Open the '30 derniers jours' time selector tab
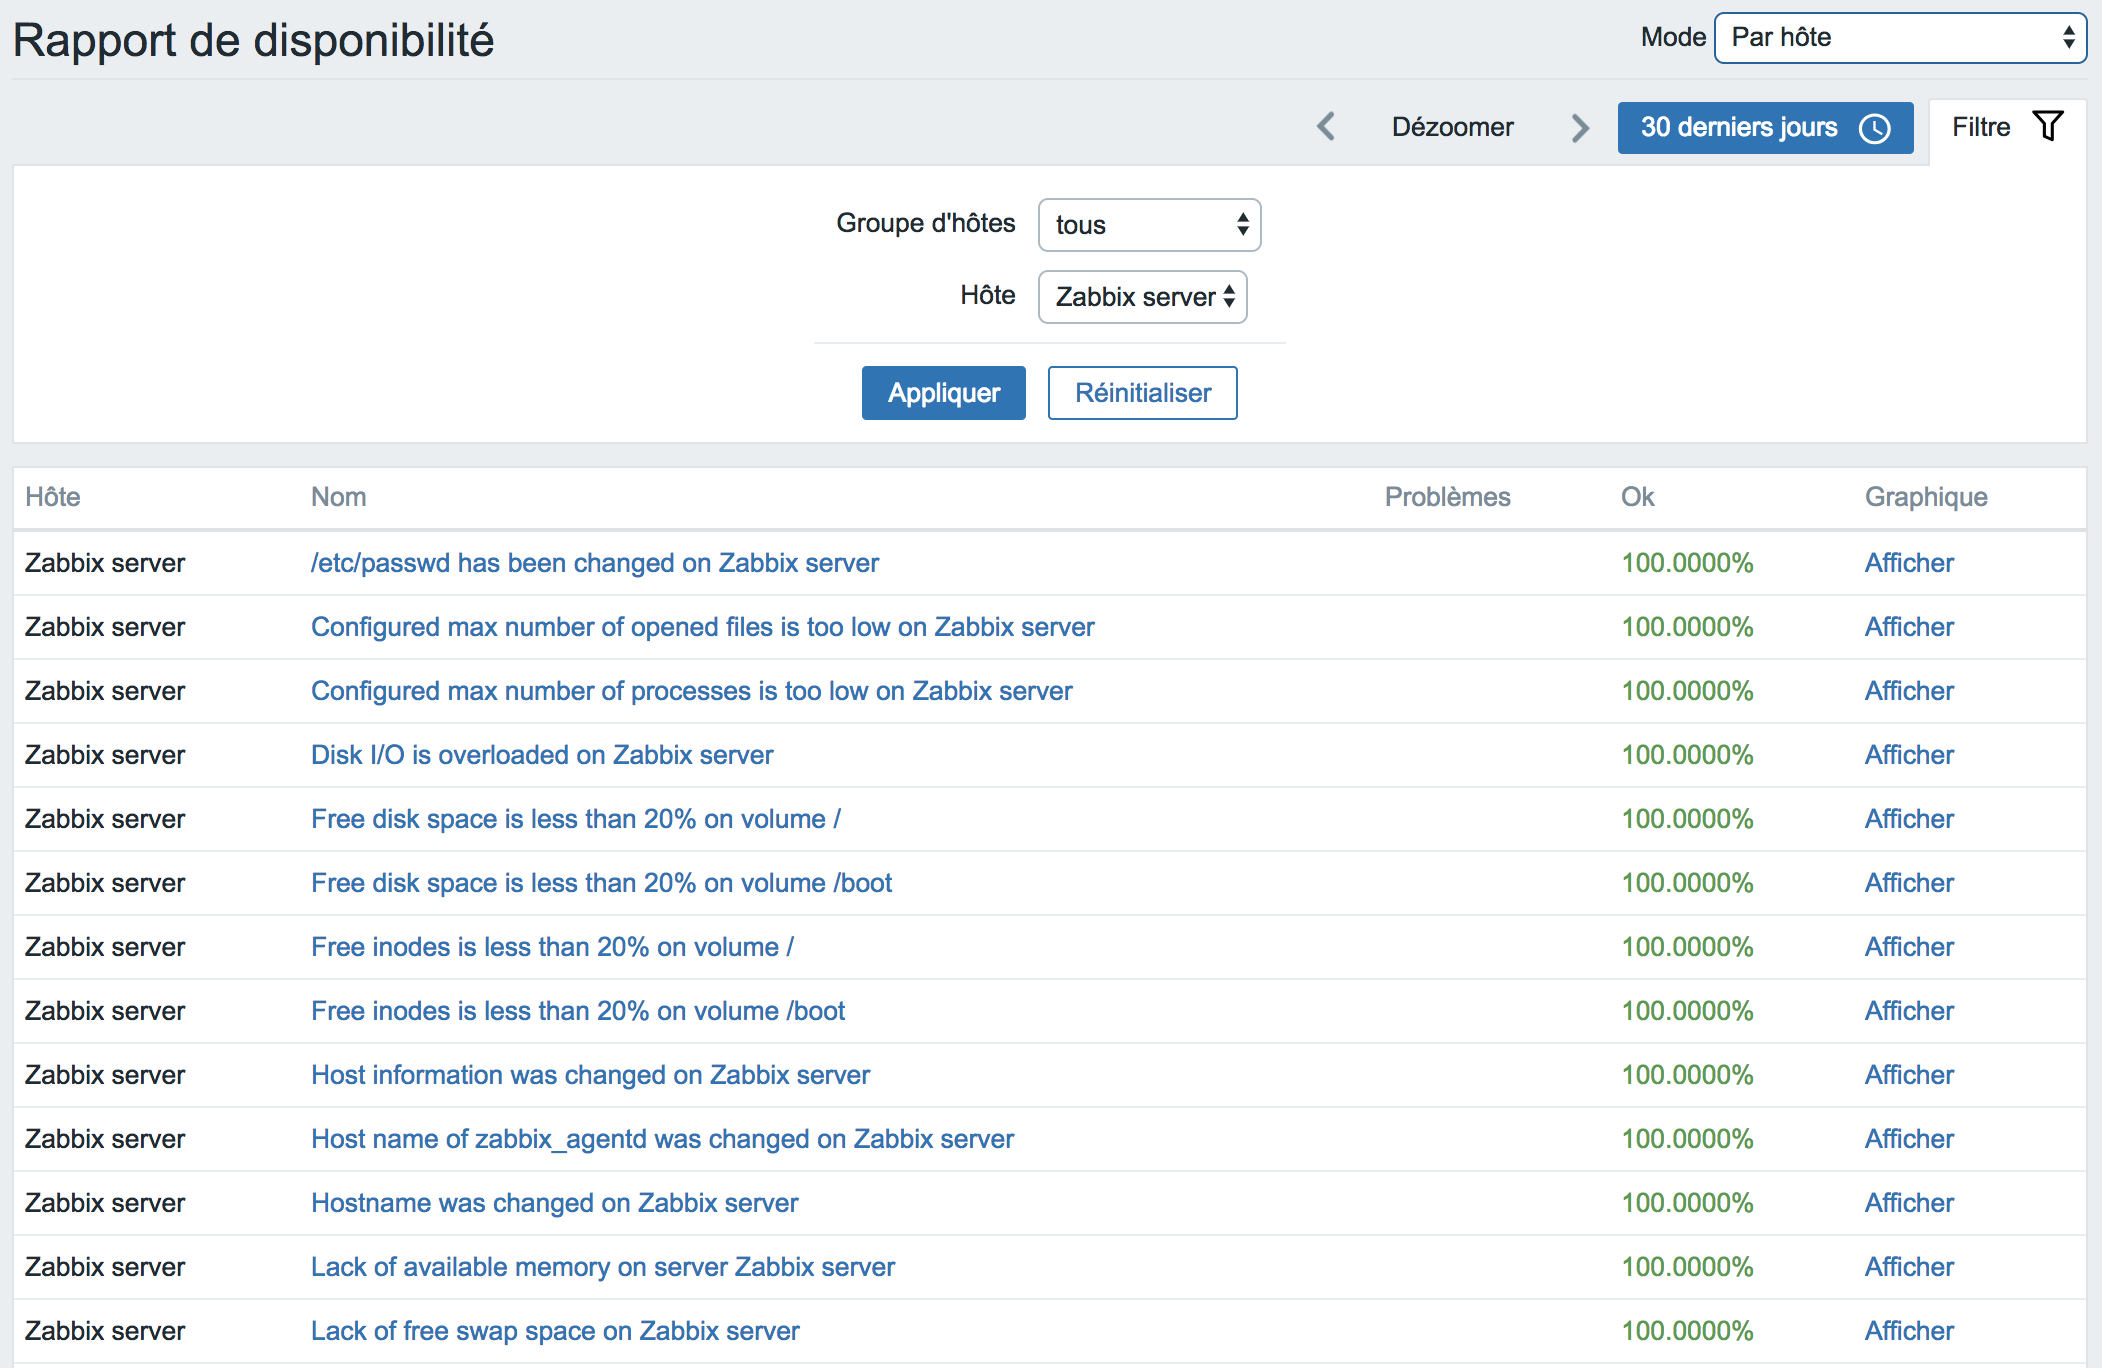The width and height of the screenshot is (2102, 1368). (x=1765, y=128)
